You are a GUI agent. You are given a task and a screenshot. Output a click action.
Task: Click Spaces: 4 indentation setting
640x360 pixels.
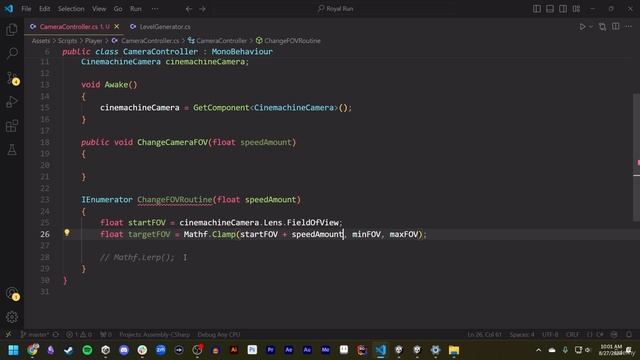point(522,335)
